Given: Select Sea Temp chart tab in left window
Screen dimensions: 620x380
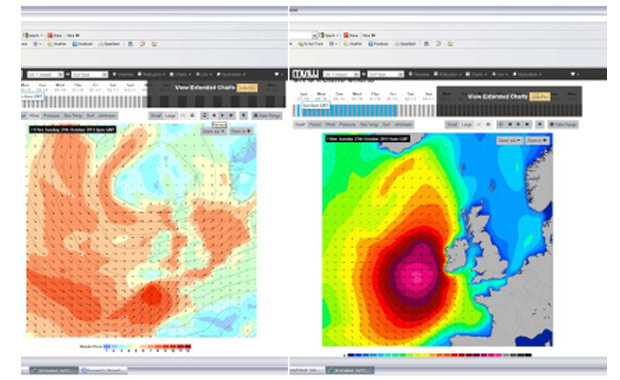Looking at the screenshot, I should coord(73,116).
